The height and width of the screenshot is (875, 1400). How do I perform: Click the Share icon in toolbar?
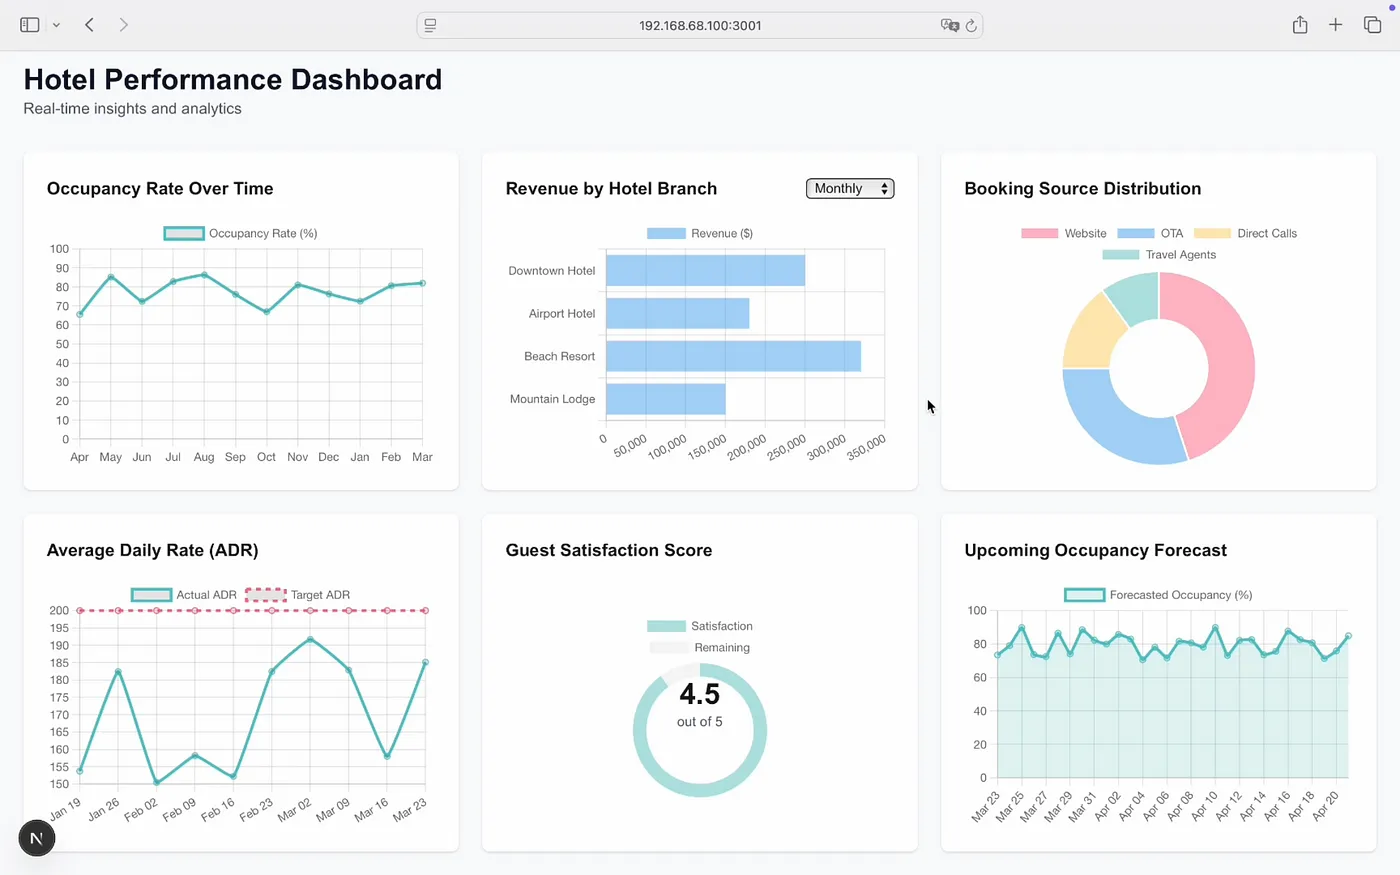pos(1299,25)
